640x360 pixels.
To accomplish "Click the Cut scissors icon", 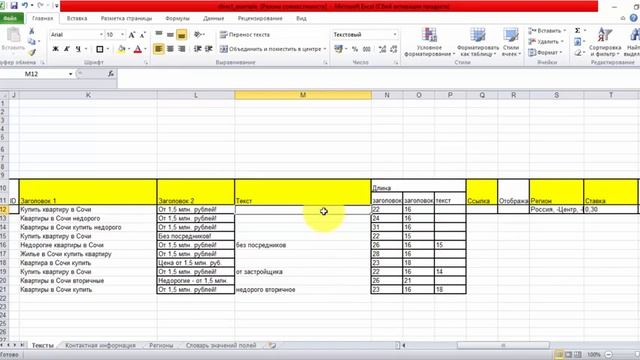I will [x=31, y=31].
